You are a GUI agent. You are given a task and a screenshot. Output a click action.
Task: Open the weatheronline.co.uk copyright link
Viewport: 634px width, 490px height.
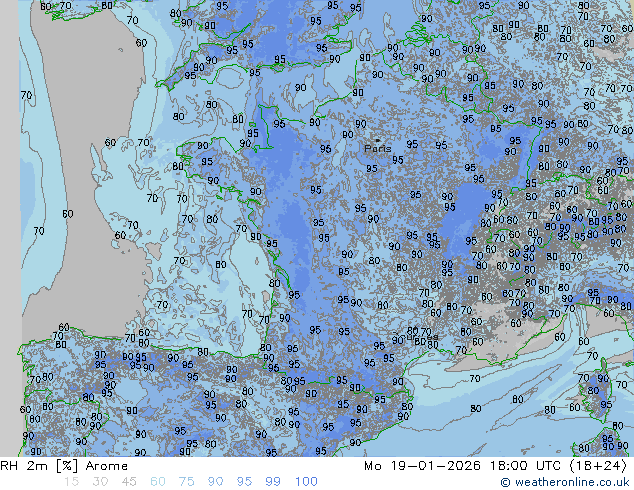[565, 482]
